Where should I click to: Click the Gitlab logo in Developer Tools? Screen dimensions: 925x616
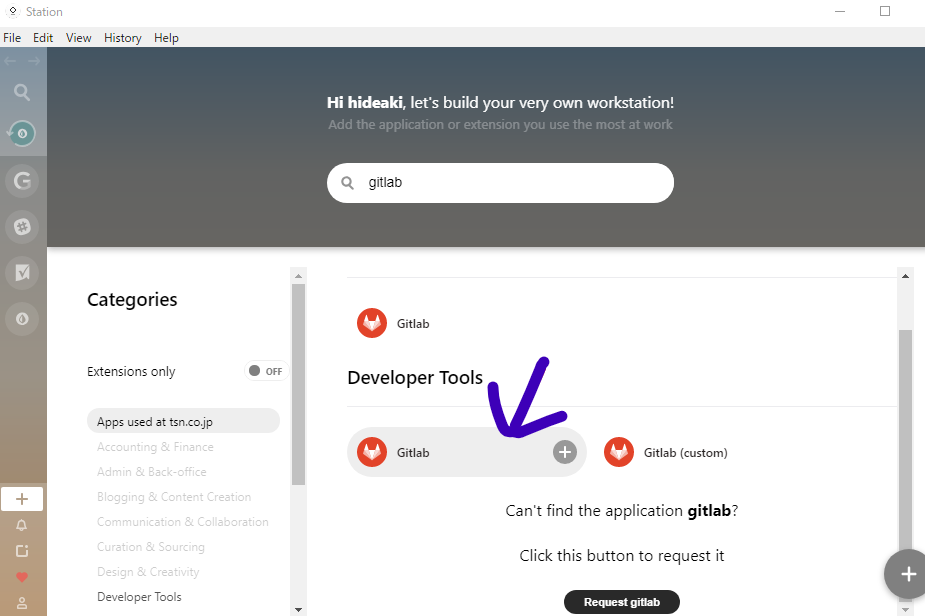[x=372, y=452]
